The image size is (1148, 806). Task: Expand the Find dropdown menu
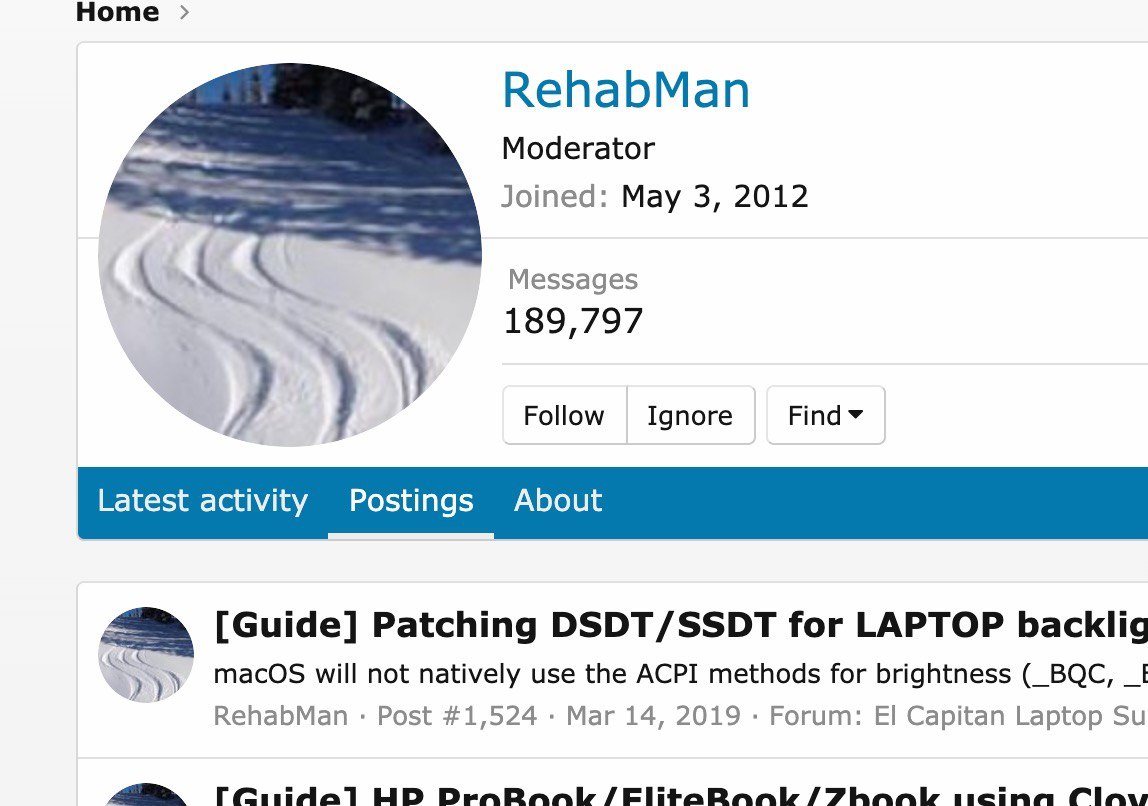pyautogui.click(x=826, y=415)
